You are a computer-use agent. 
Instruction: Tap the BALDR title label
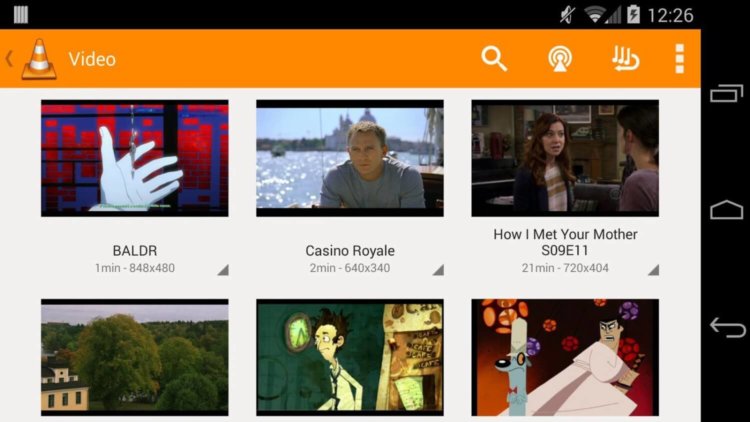tap(134, 250)
